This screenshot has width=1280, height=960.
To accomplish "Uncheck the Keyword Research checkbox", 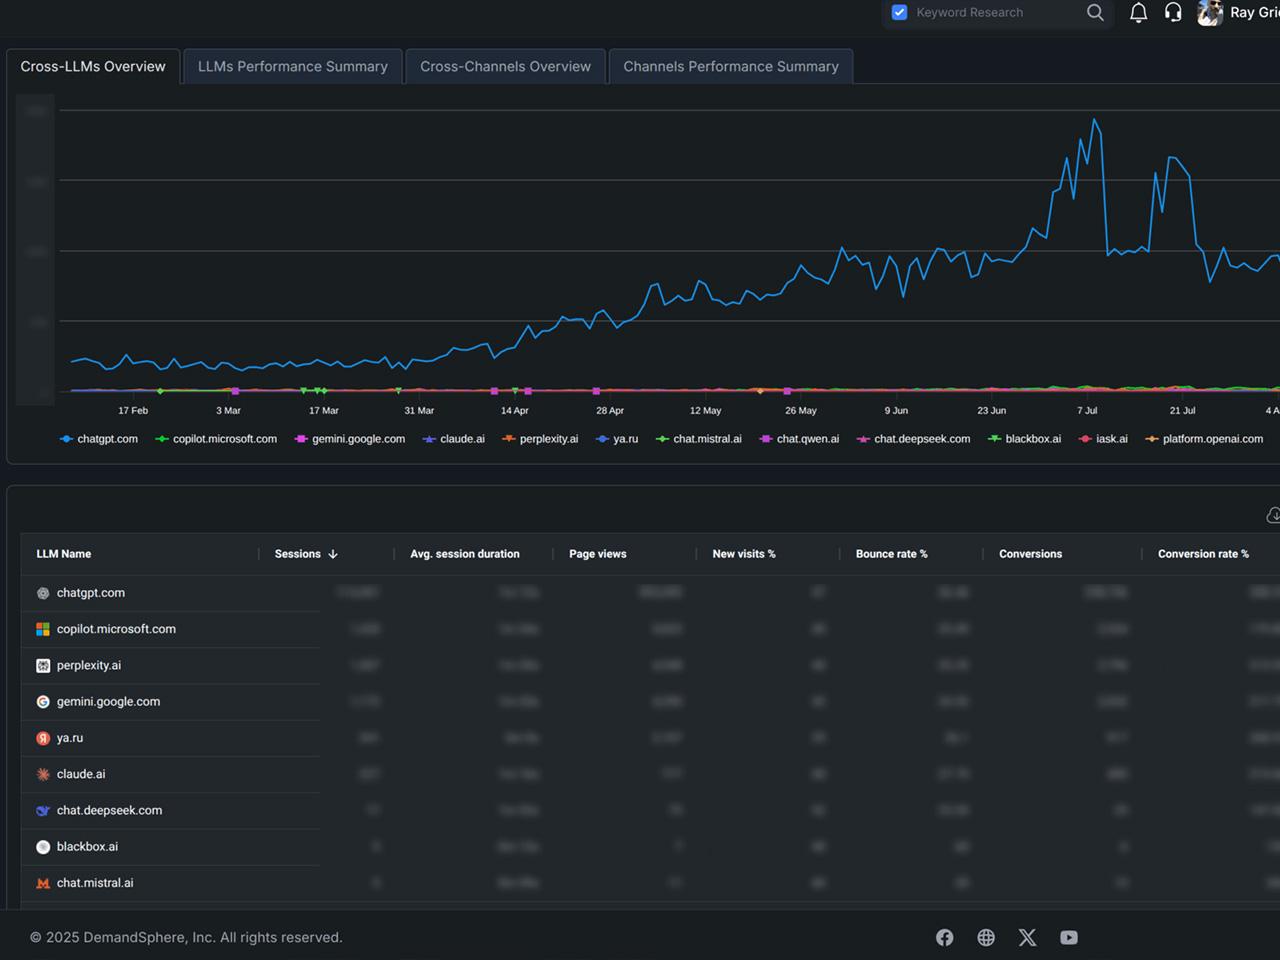I will coord(899,13).
